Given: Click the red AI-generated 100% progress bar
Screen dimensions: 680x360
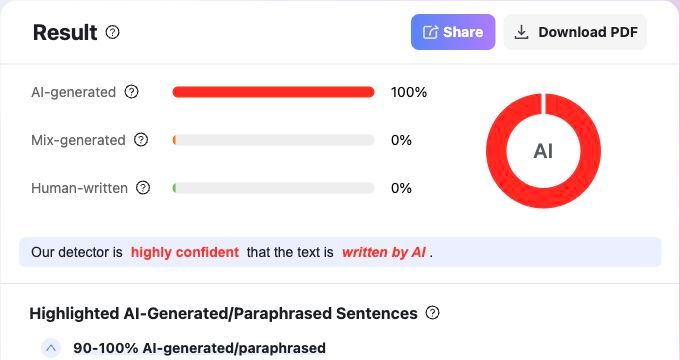Looking at the screenshot, I should point(273,92).
